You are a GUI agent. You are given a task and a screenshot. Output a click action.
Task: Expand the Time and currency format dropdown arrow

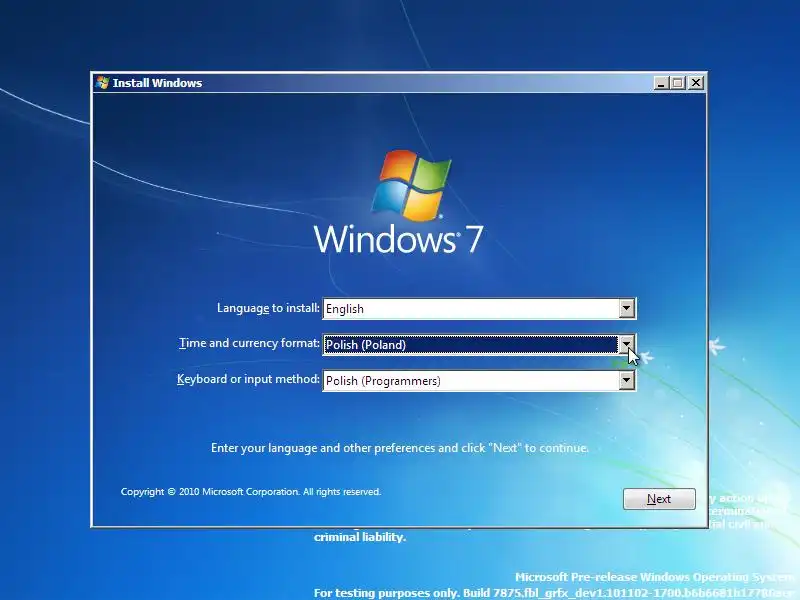point(627,344)
